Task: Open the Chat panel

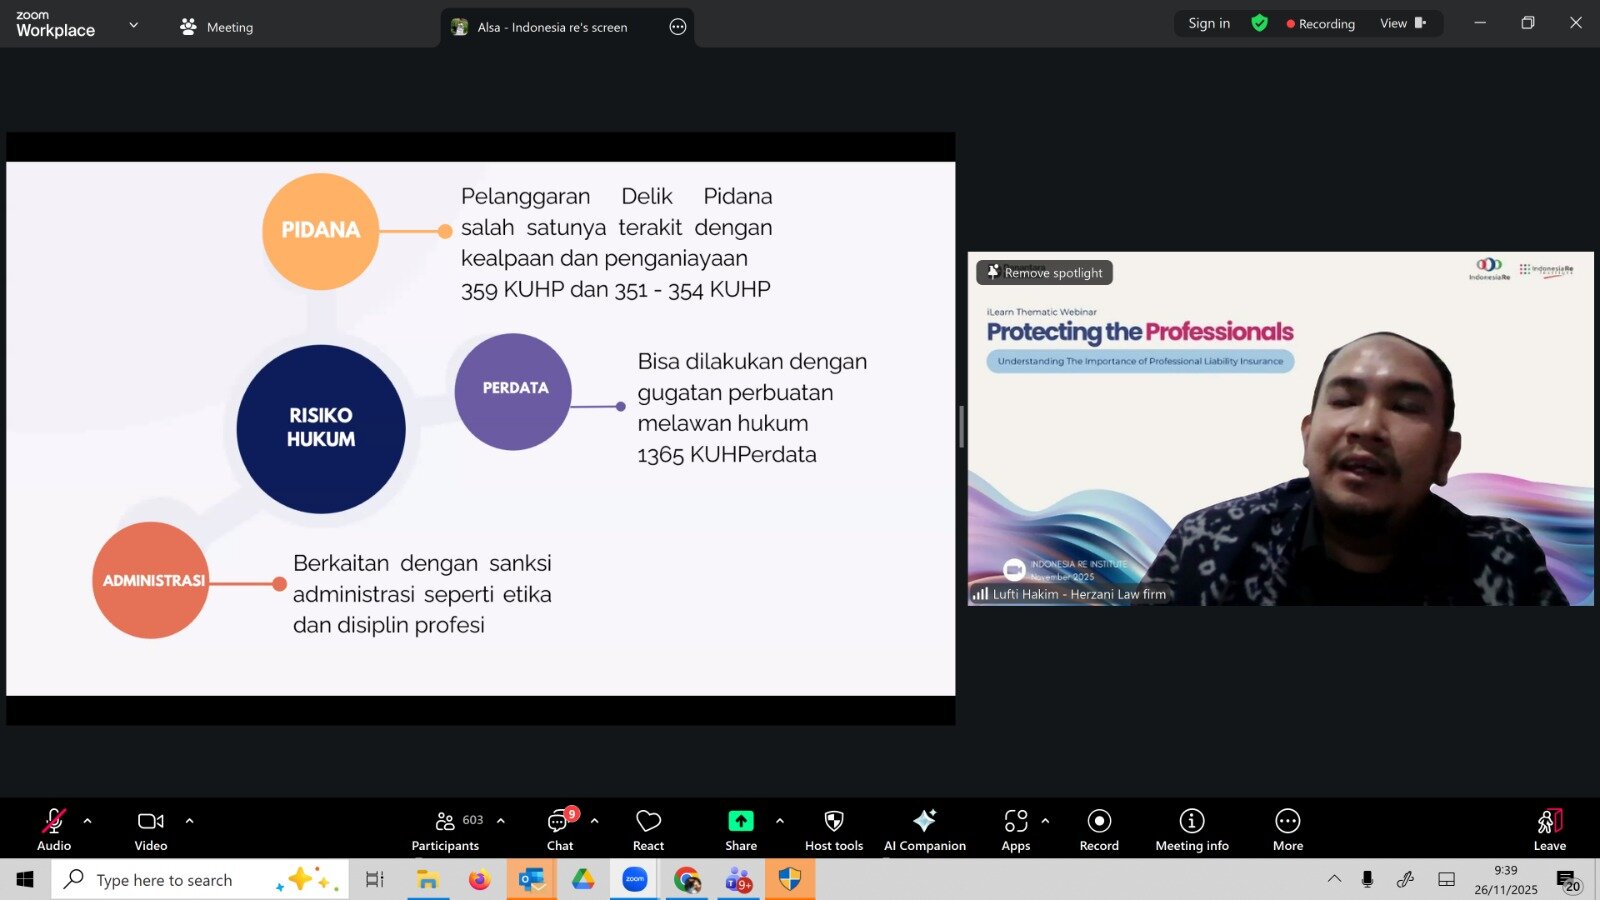Action: 560,830
